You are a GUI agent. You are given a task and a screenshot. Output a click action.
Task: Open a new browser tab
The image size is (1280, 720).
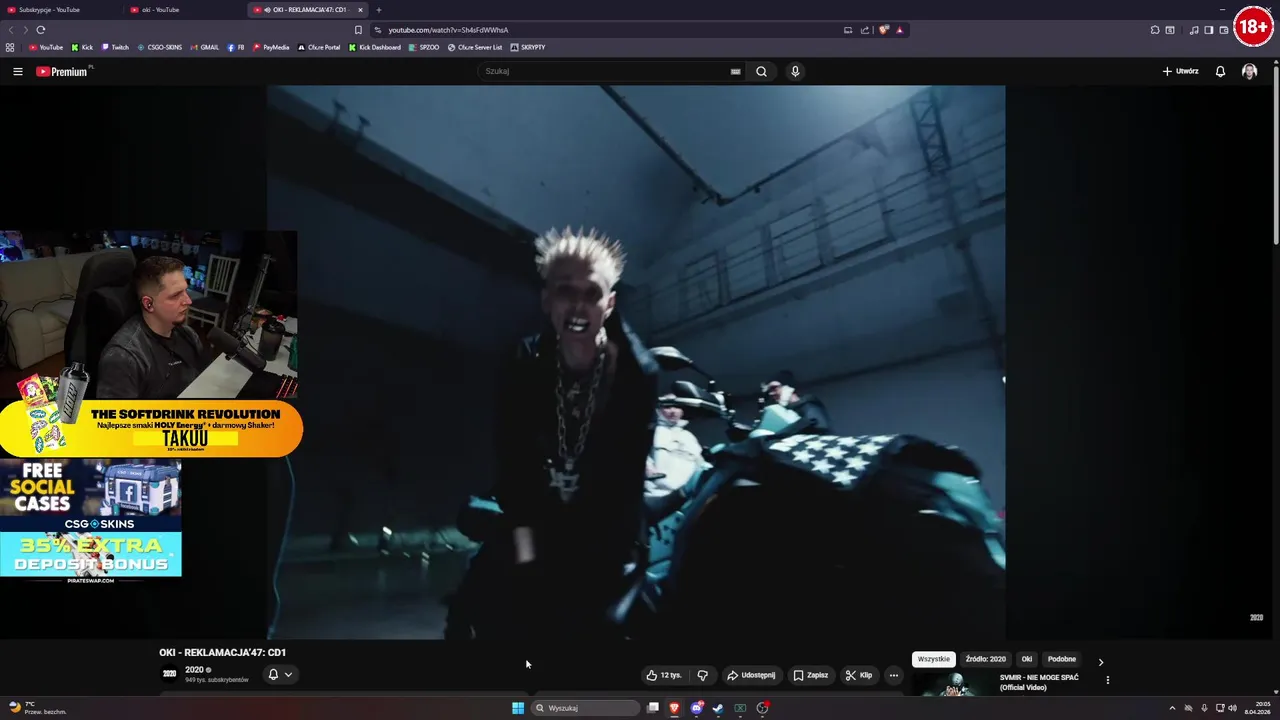pyautogui.click(x=378, y=10)
